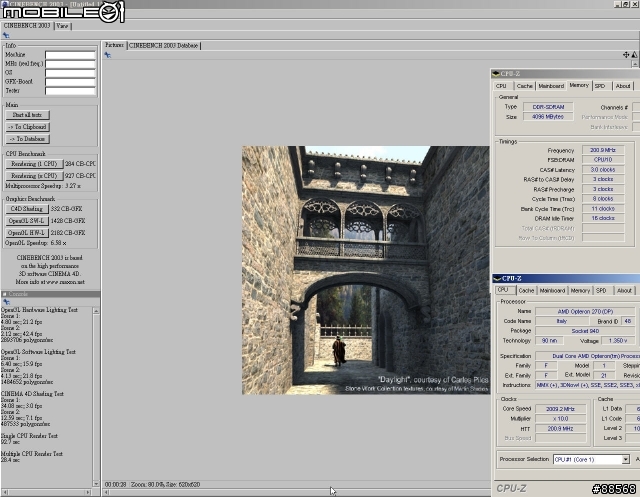Click the console scrollbar down arrow
Screen dimensions: 640x497
(96, 484)
